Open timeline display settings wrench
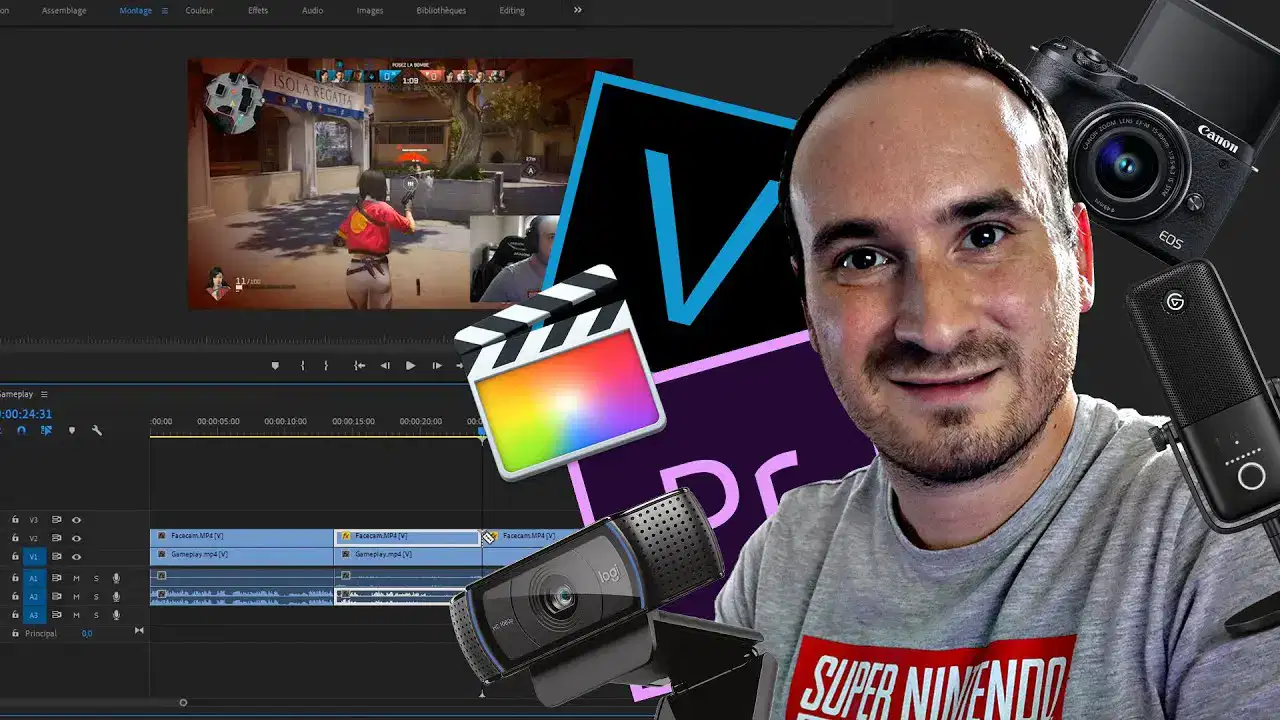Screen dimensions: 1280x720 pos(97,430)
